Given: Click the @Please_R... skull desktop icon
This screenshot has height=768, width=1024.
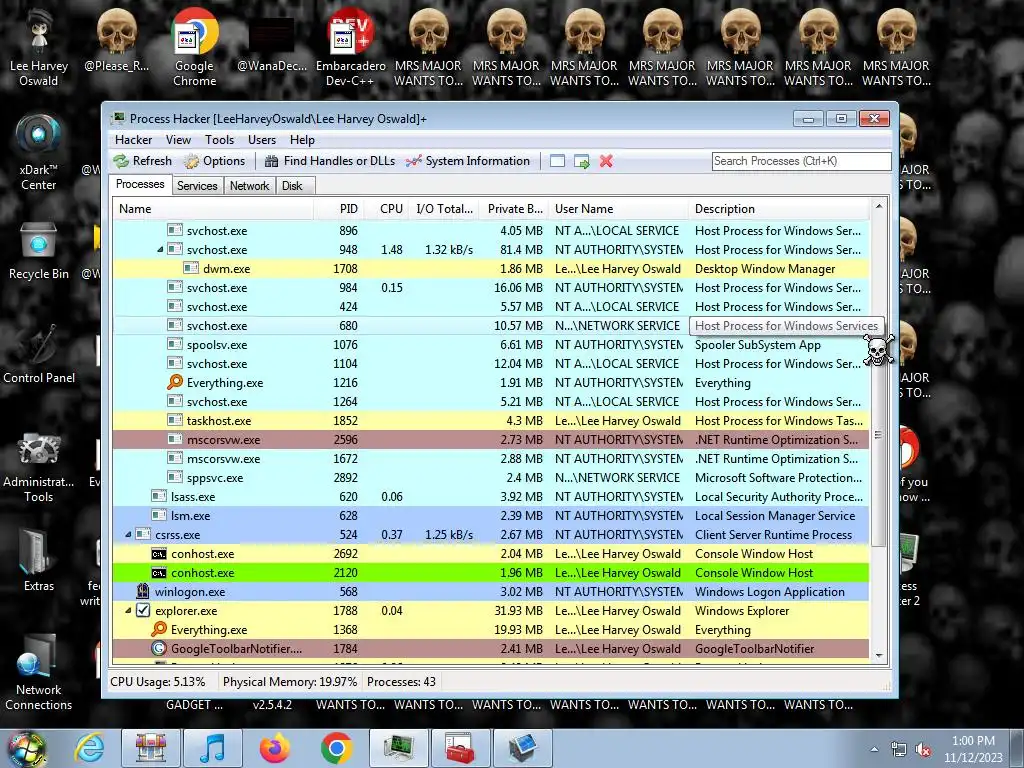Looking at the screenshot, I should (x=117, y=39).
